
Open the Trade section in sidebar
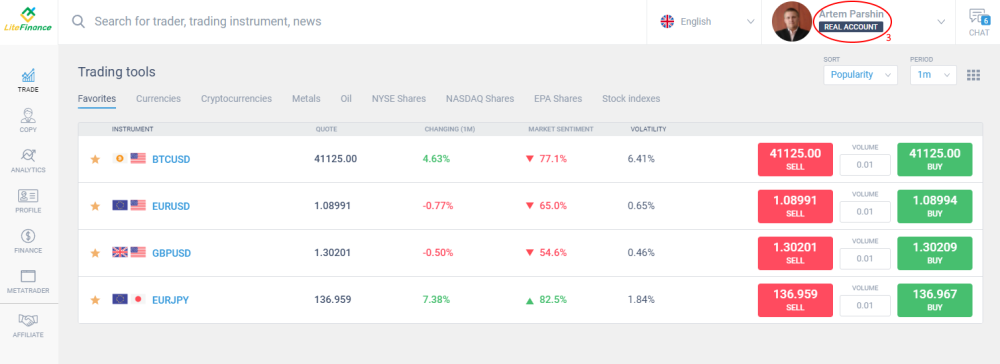coord(28,81)
